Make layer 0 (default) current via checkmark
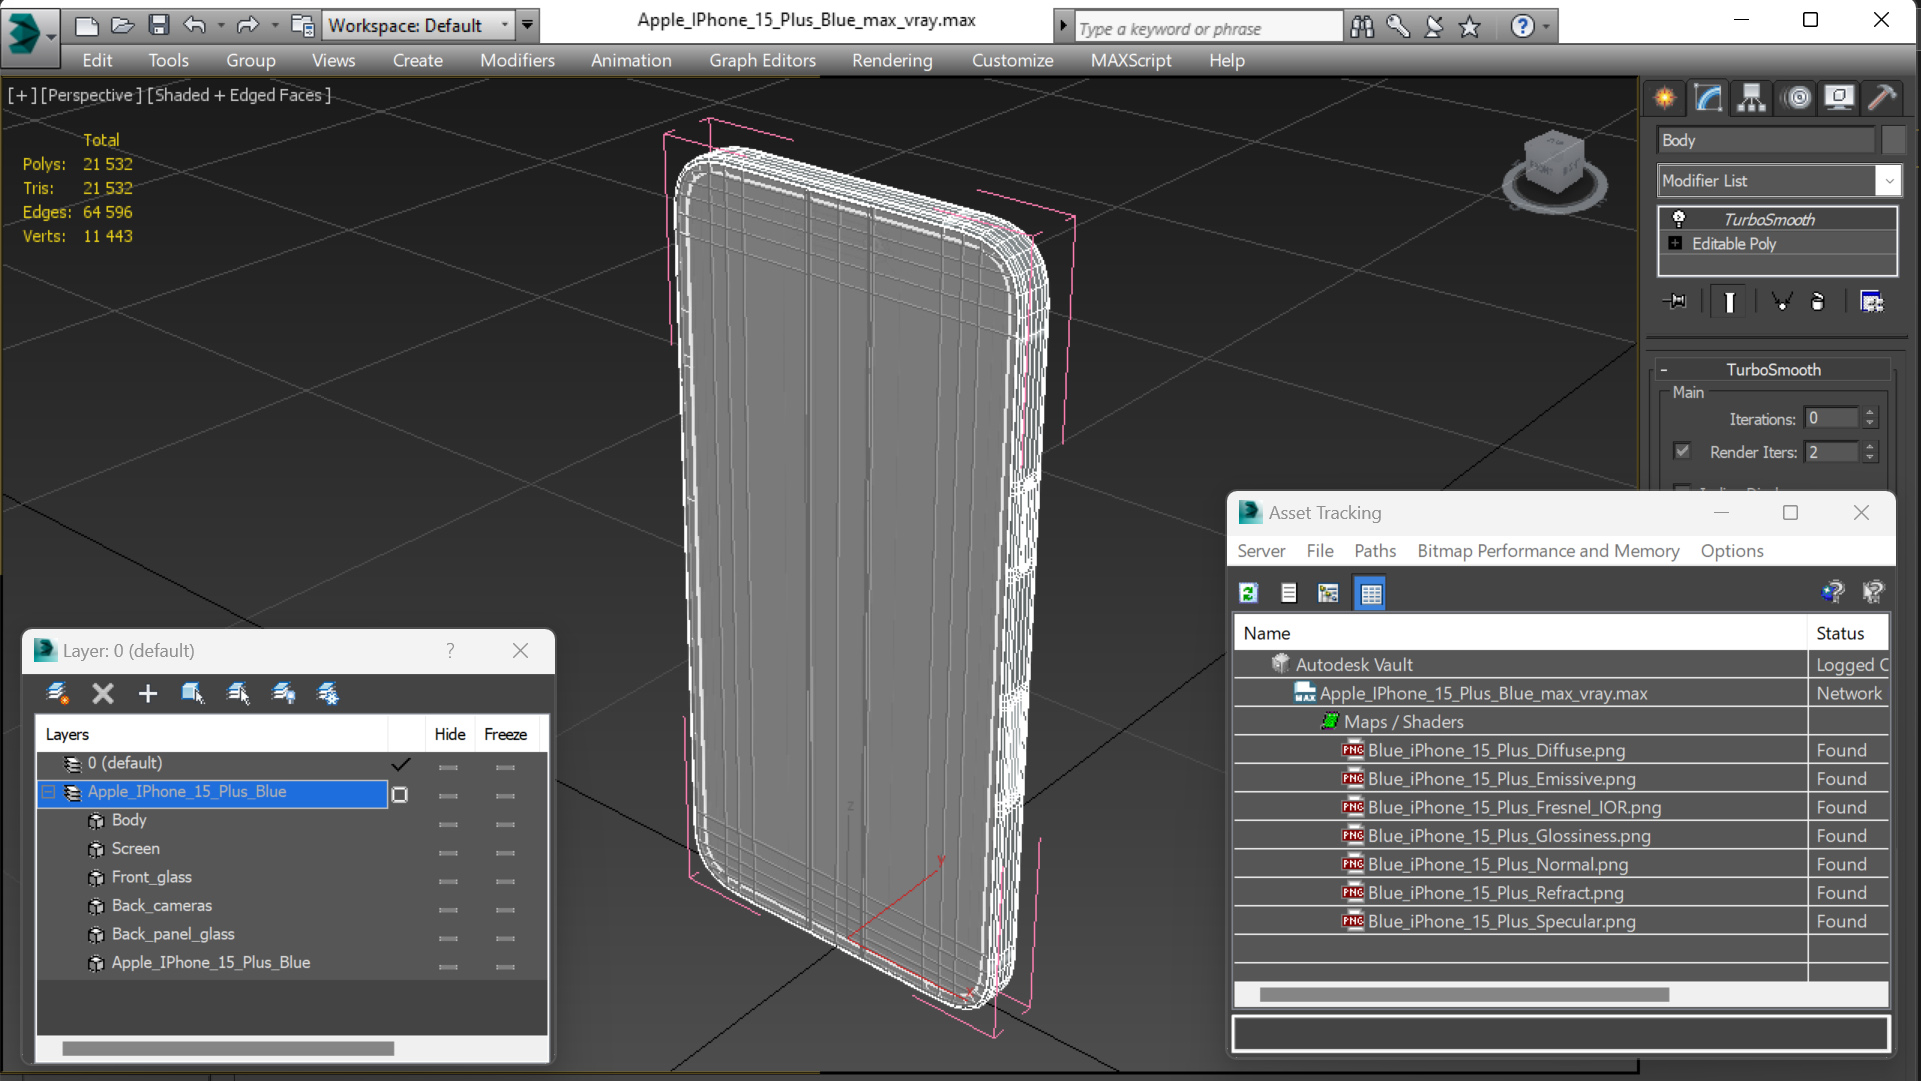1921x1081 pixels. [x=400, y=764]
